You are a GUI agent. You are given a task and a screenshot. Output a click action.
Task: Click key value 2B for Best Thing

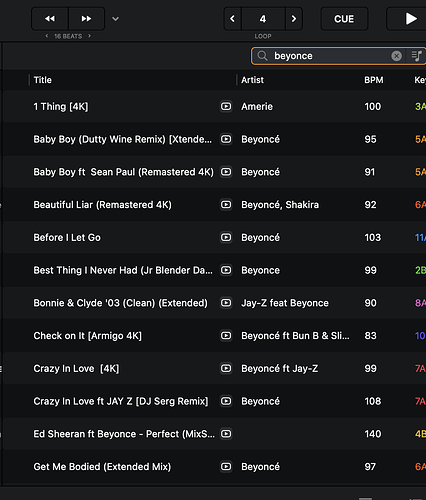[x=420, y=270]
